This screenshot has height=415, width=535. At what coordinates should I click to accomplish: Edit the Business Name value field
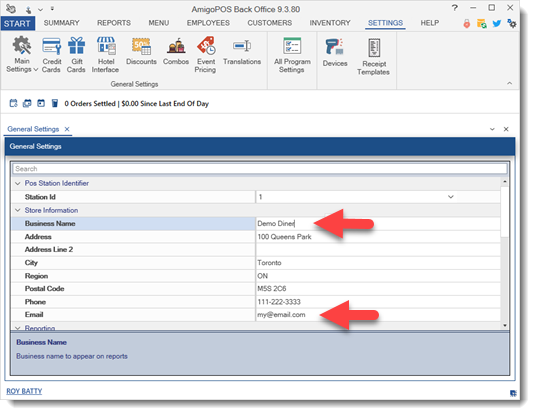pos(378,224)
